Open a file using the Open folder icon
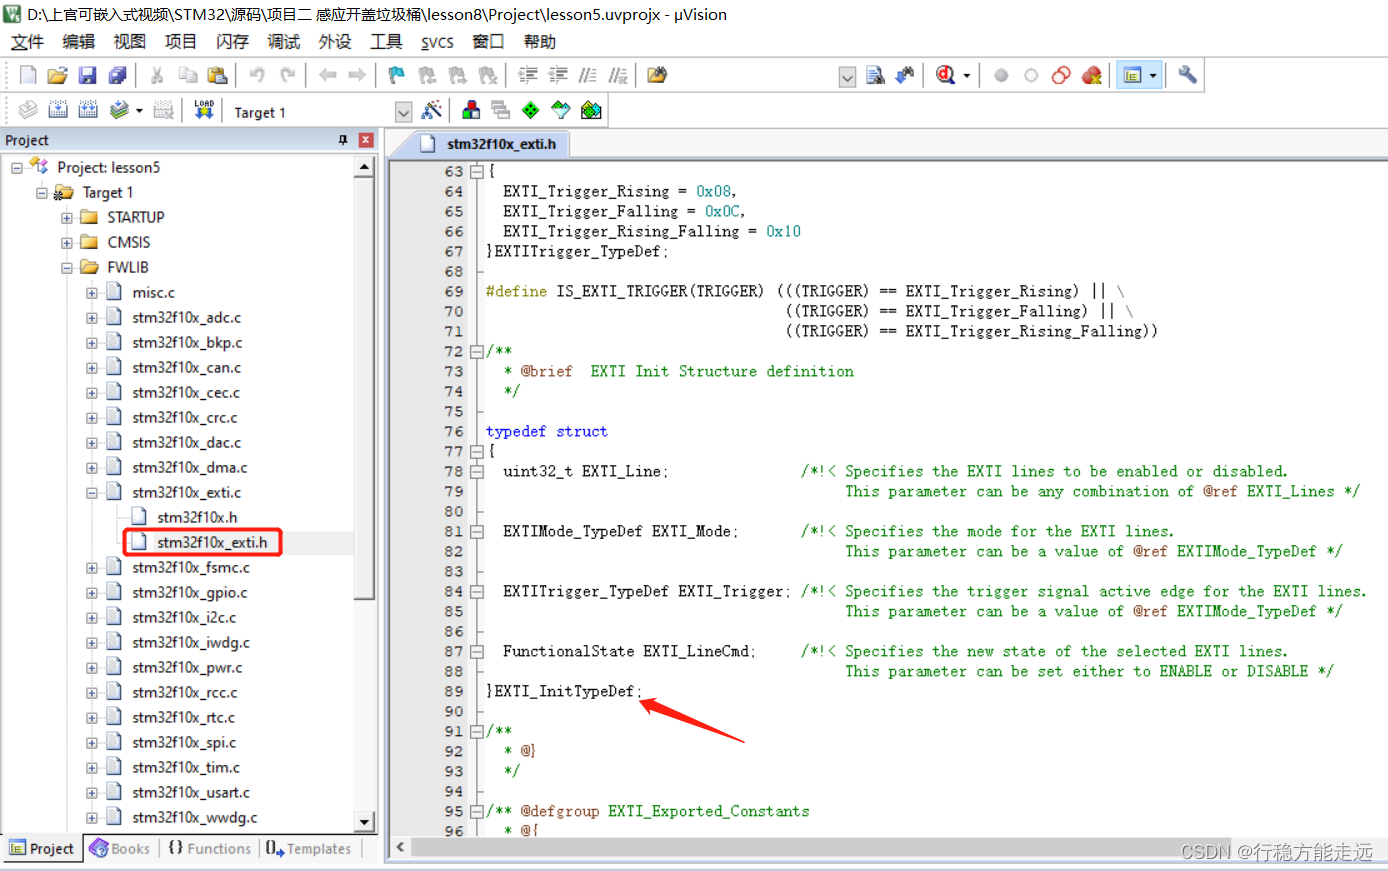Viewport: 1388px width, 871px height. (x=58, y=75)
